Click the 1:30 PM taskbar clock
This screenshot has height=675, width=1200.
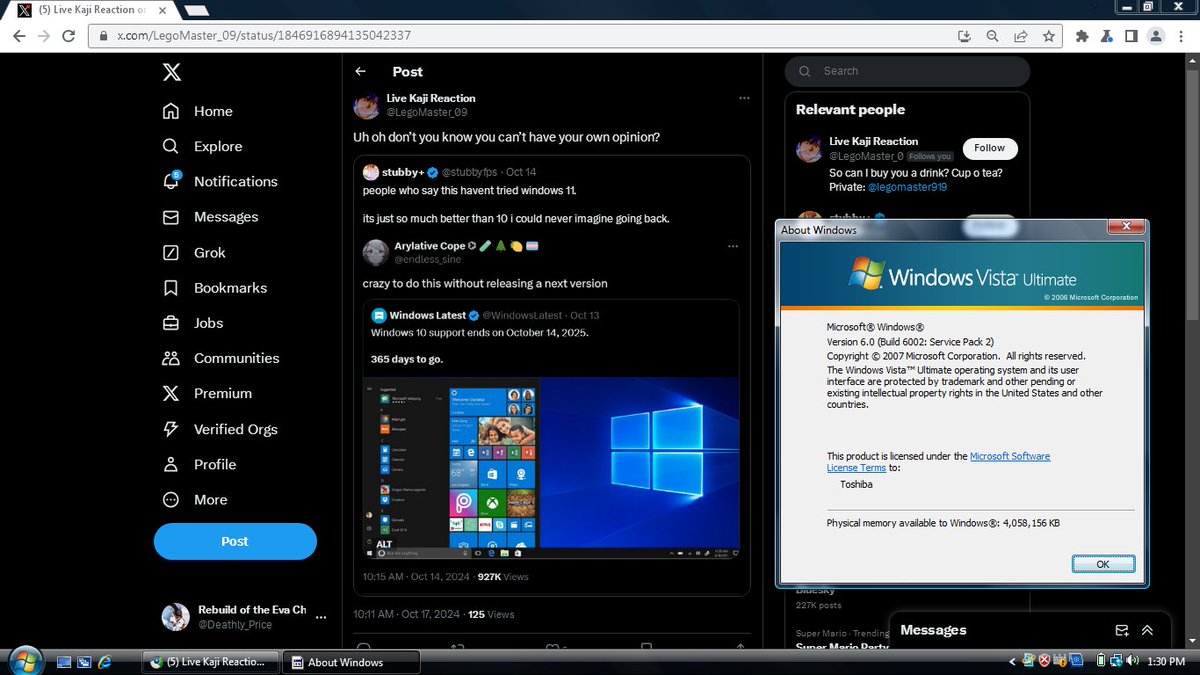pyautogui.click(x=1166, y=661)
